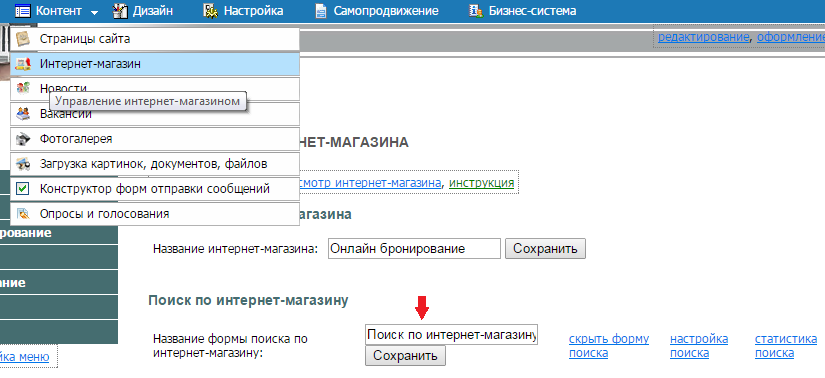This screenshot has width=825, height=378.
Task: Click the Вакансии people icon
Action: (x=23, y=114)
